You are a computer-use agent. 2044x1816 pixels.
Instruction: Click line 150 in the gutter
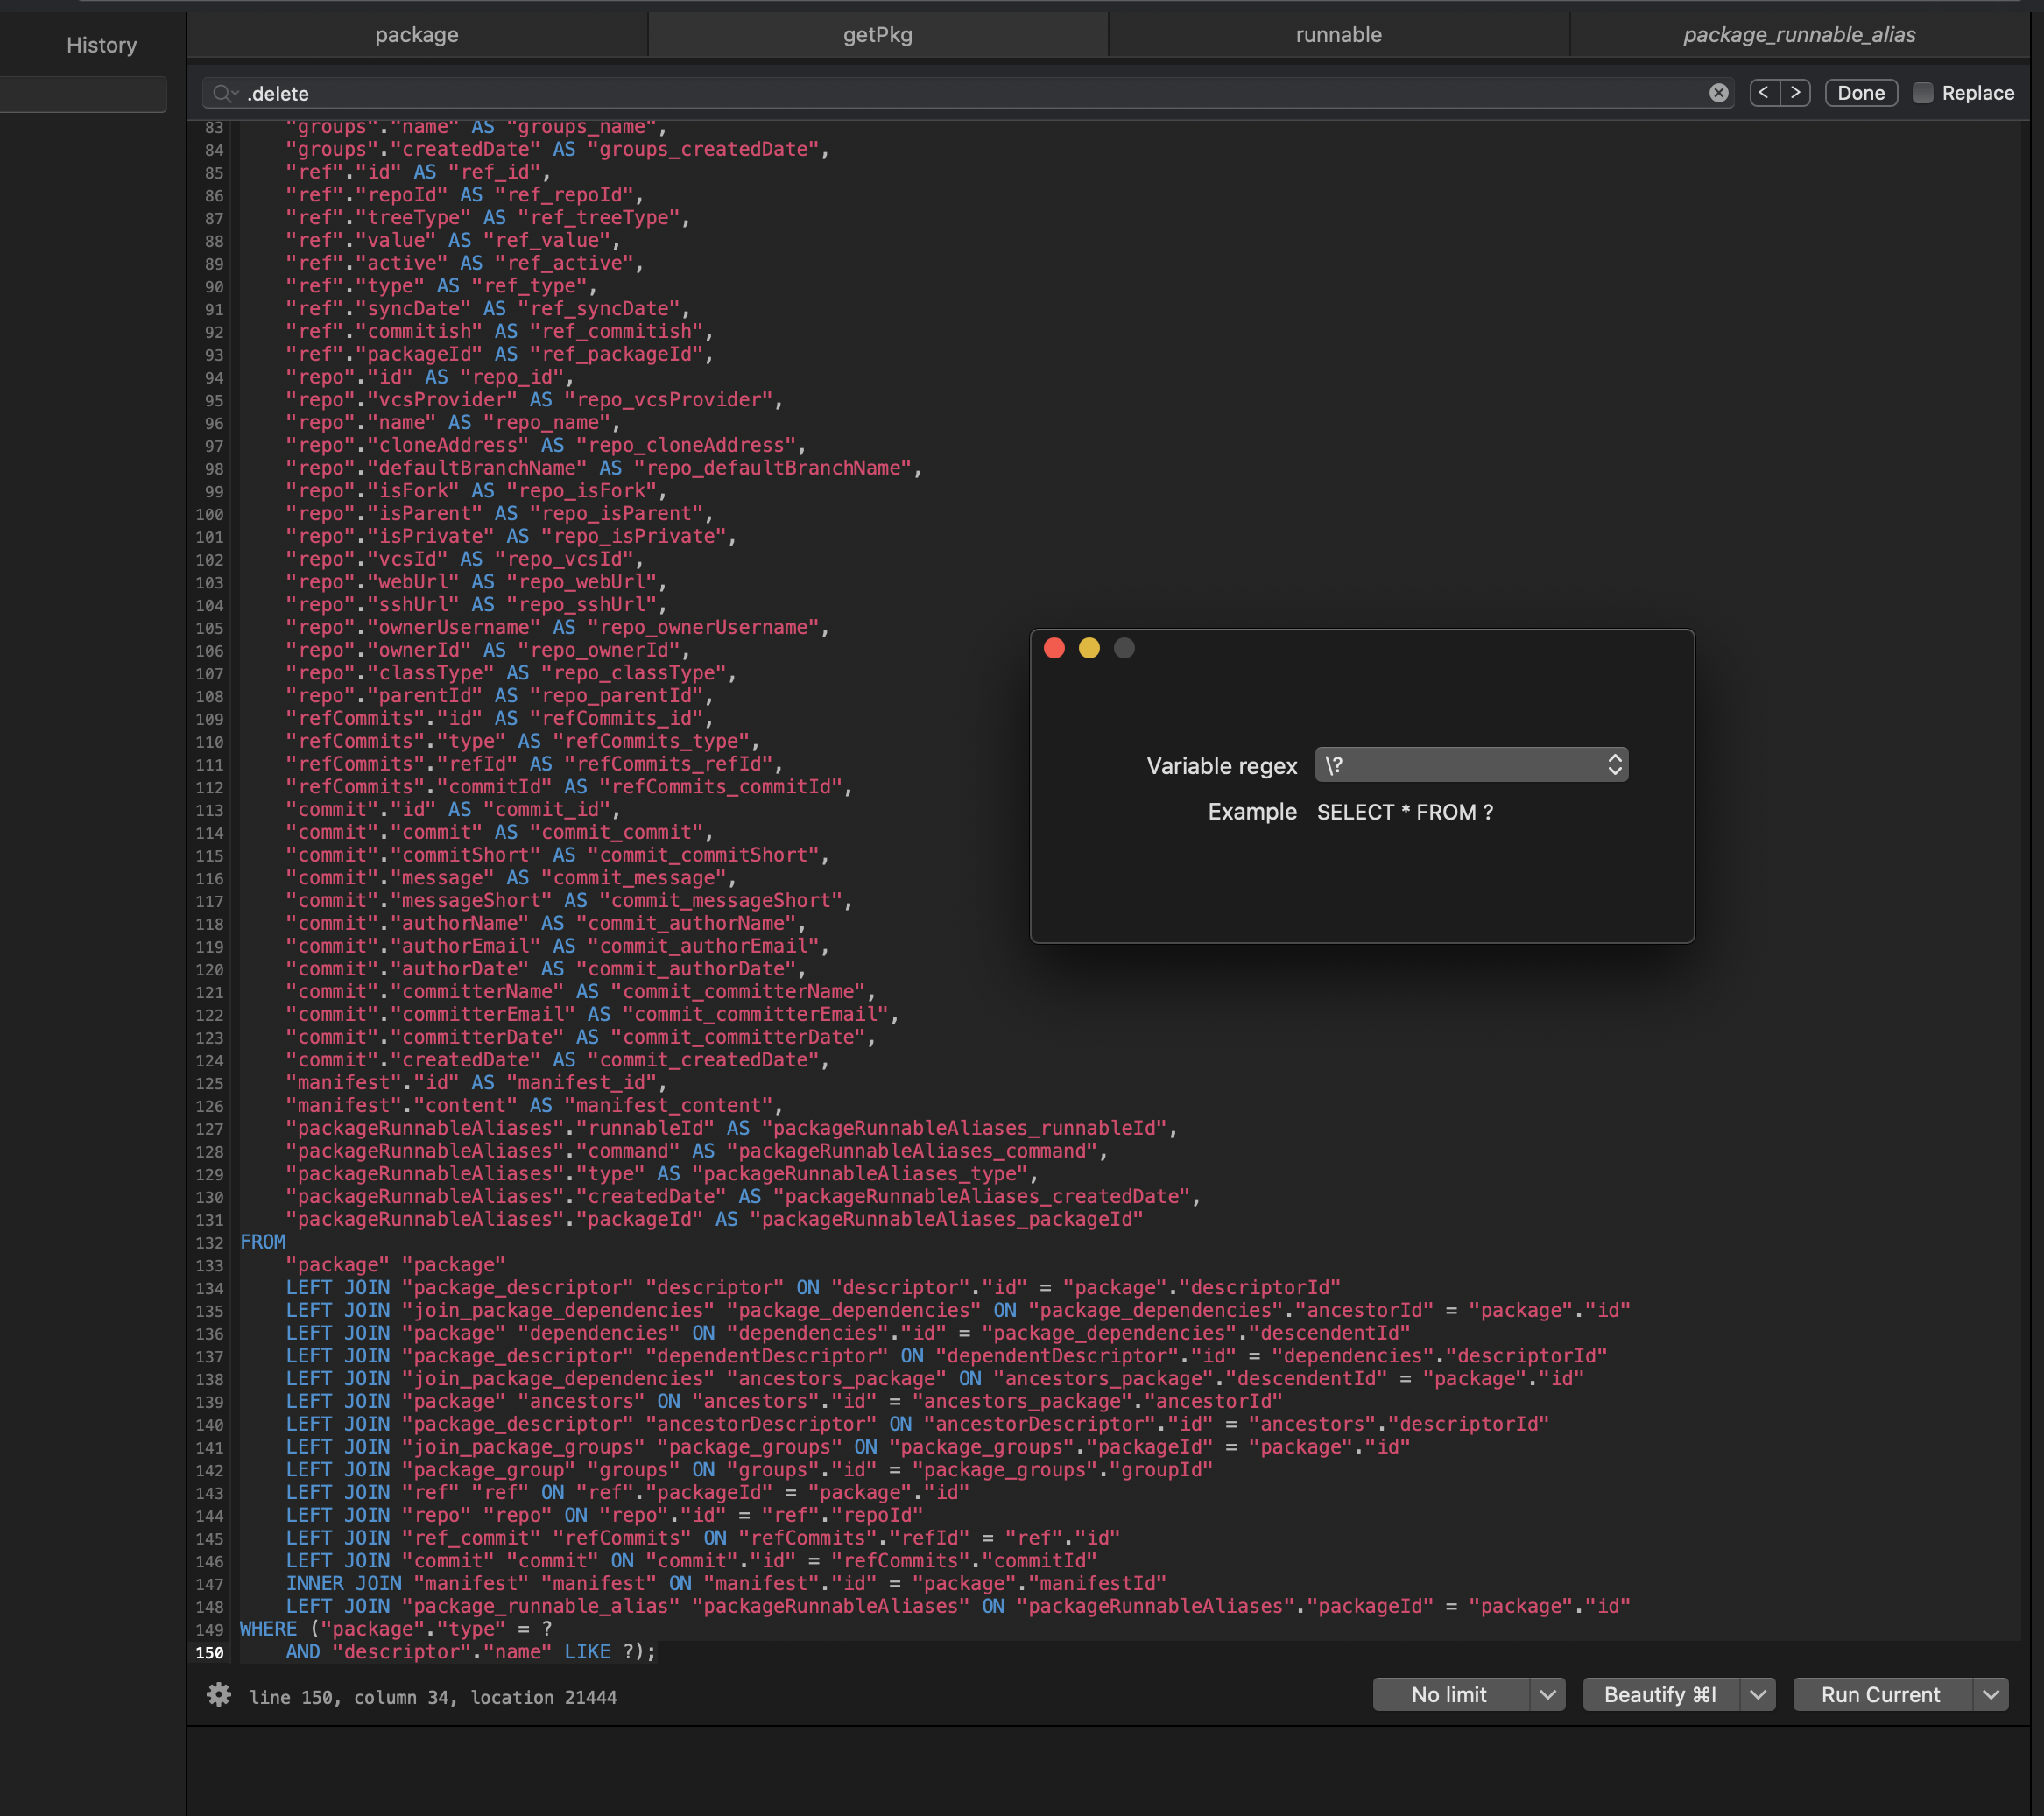tap(209, 1652)
